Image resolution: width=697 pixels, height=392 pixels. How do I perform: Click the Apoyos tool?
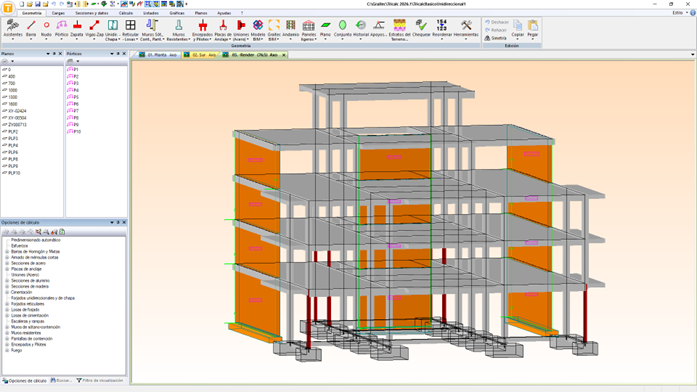tap(379, 29)
